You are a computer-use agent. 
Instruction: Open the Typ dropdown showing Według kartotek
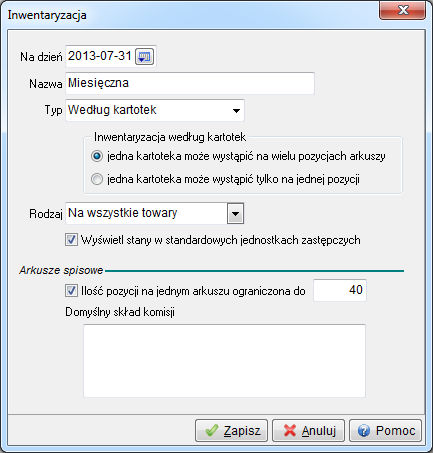[x=155, y=110]
